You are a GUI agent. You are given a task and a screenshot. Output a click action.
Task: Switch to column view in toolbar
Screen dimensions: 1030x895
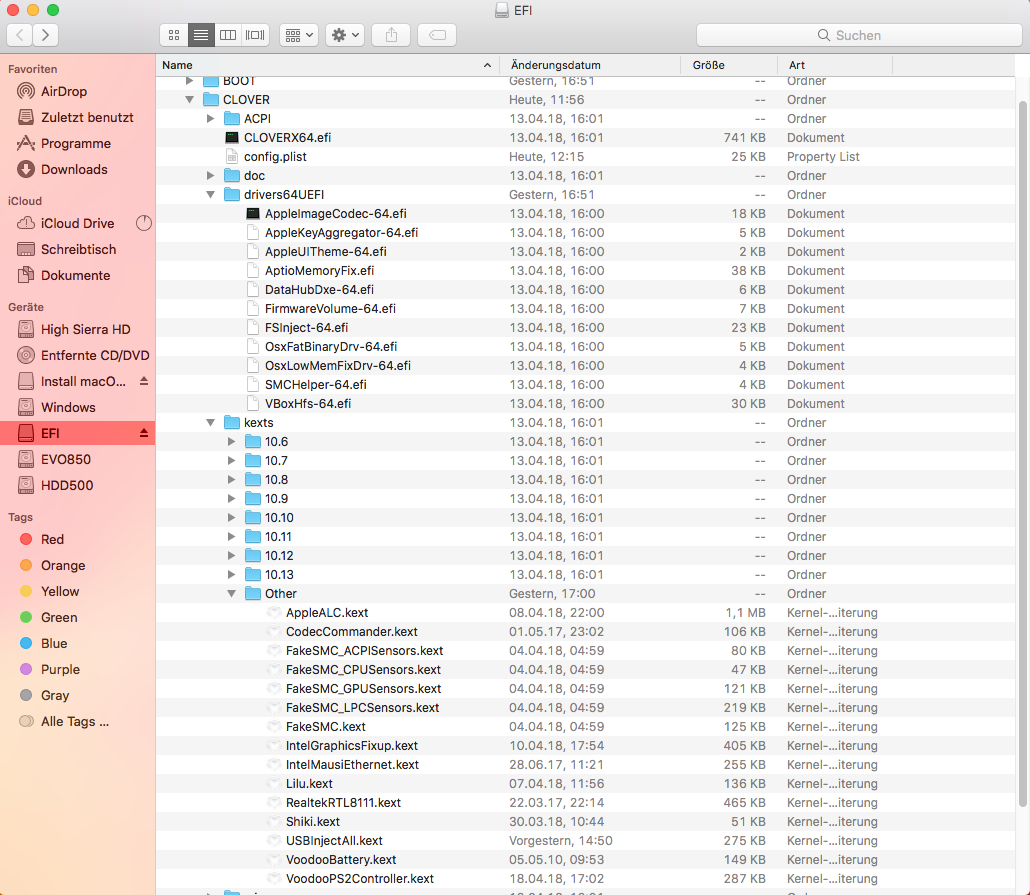[229, 34]
